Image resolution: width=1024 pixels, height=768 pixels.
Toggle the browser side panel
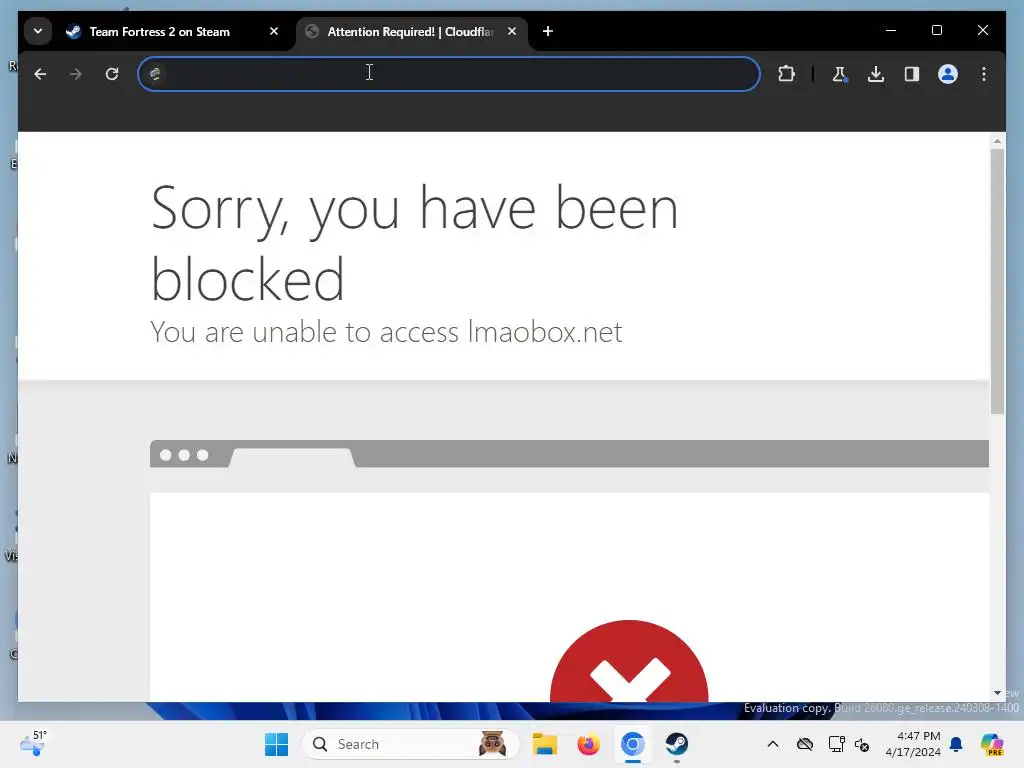pos(912,74)
